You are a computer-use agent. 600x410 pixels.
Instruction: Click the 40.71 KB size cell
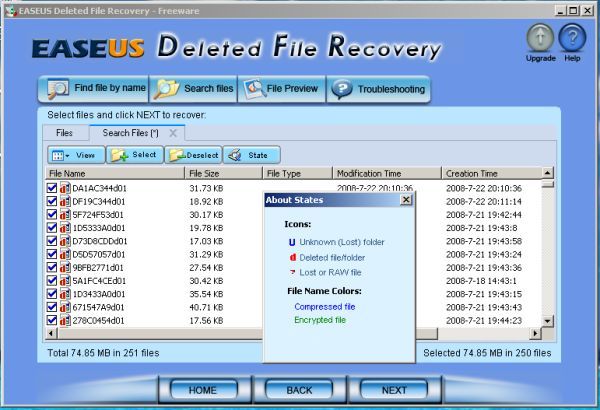pos(206,307)
